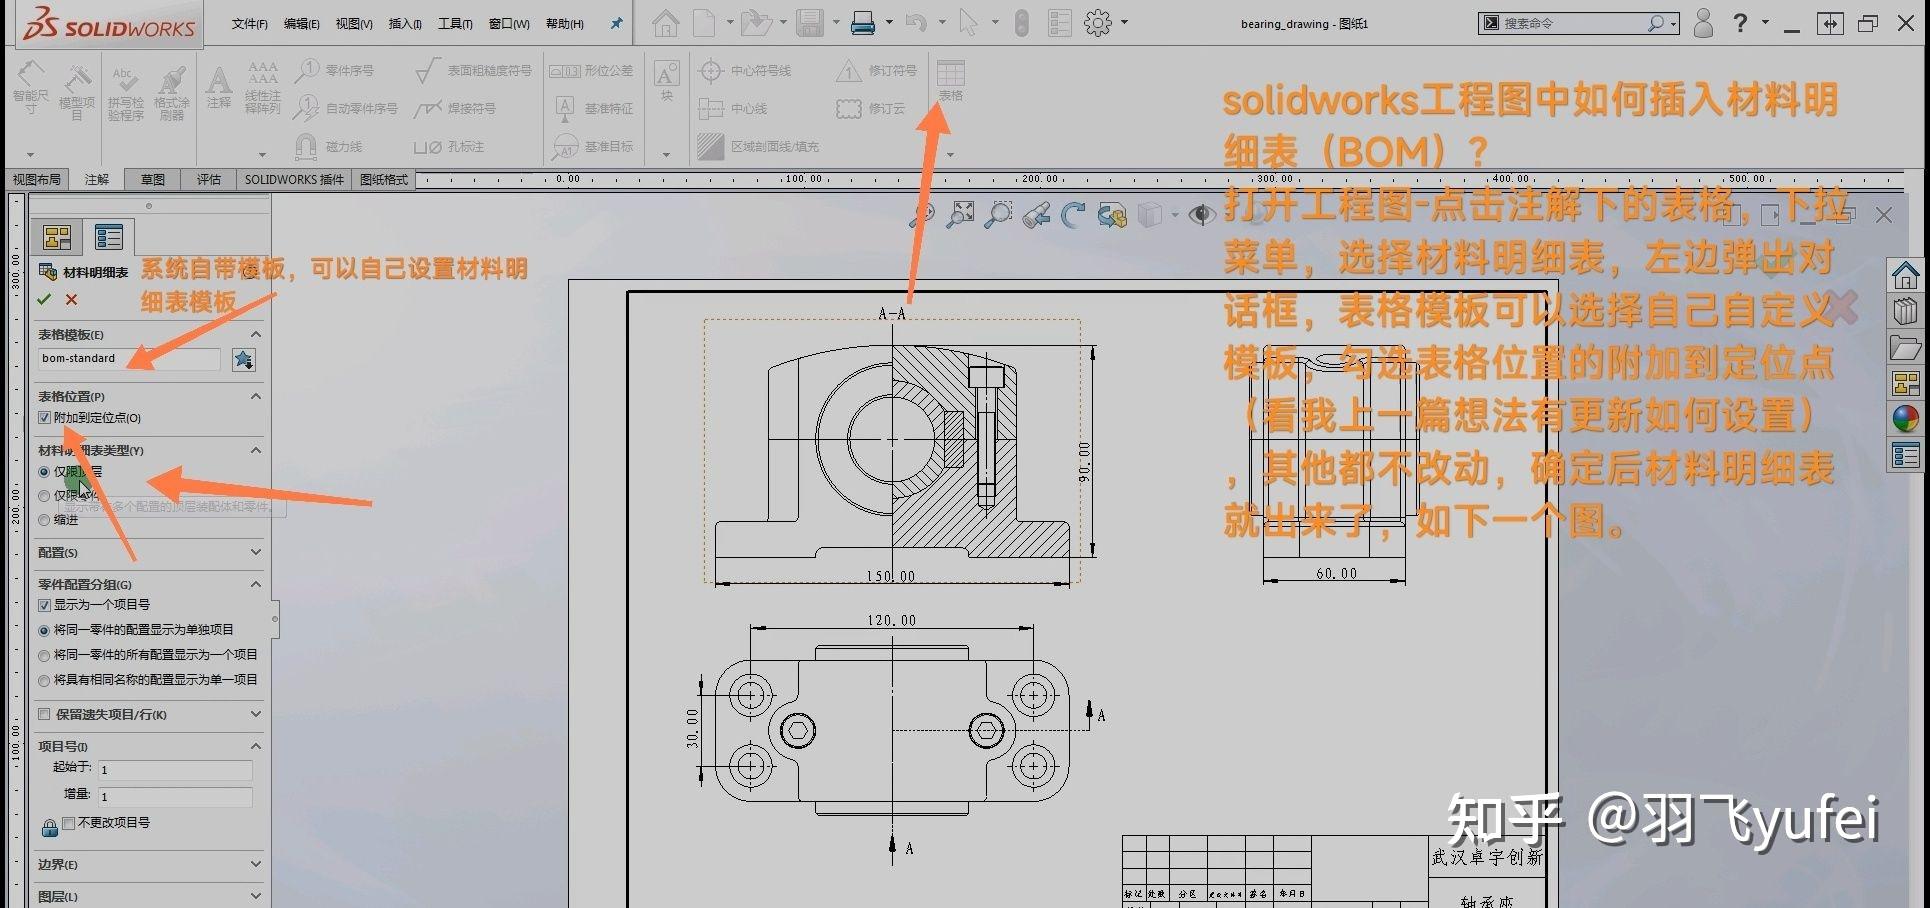Screen dimensions: 1930x908
Task: Toggle the 附加到定位点 checkbox
Action: point(44,417)
